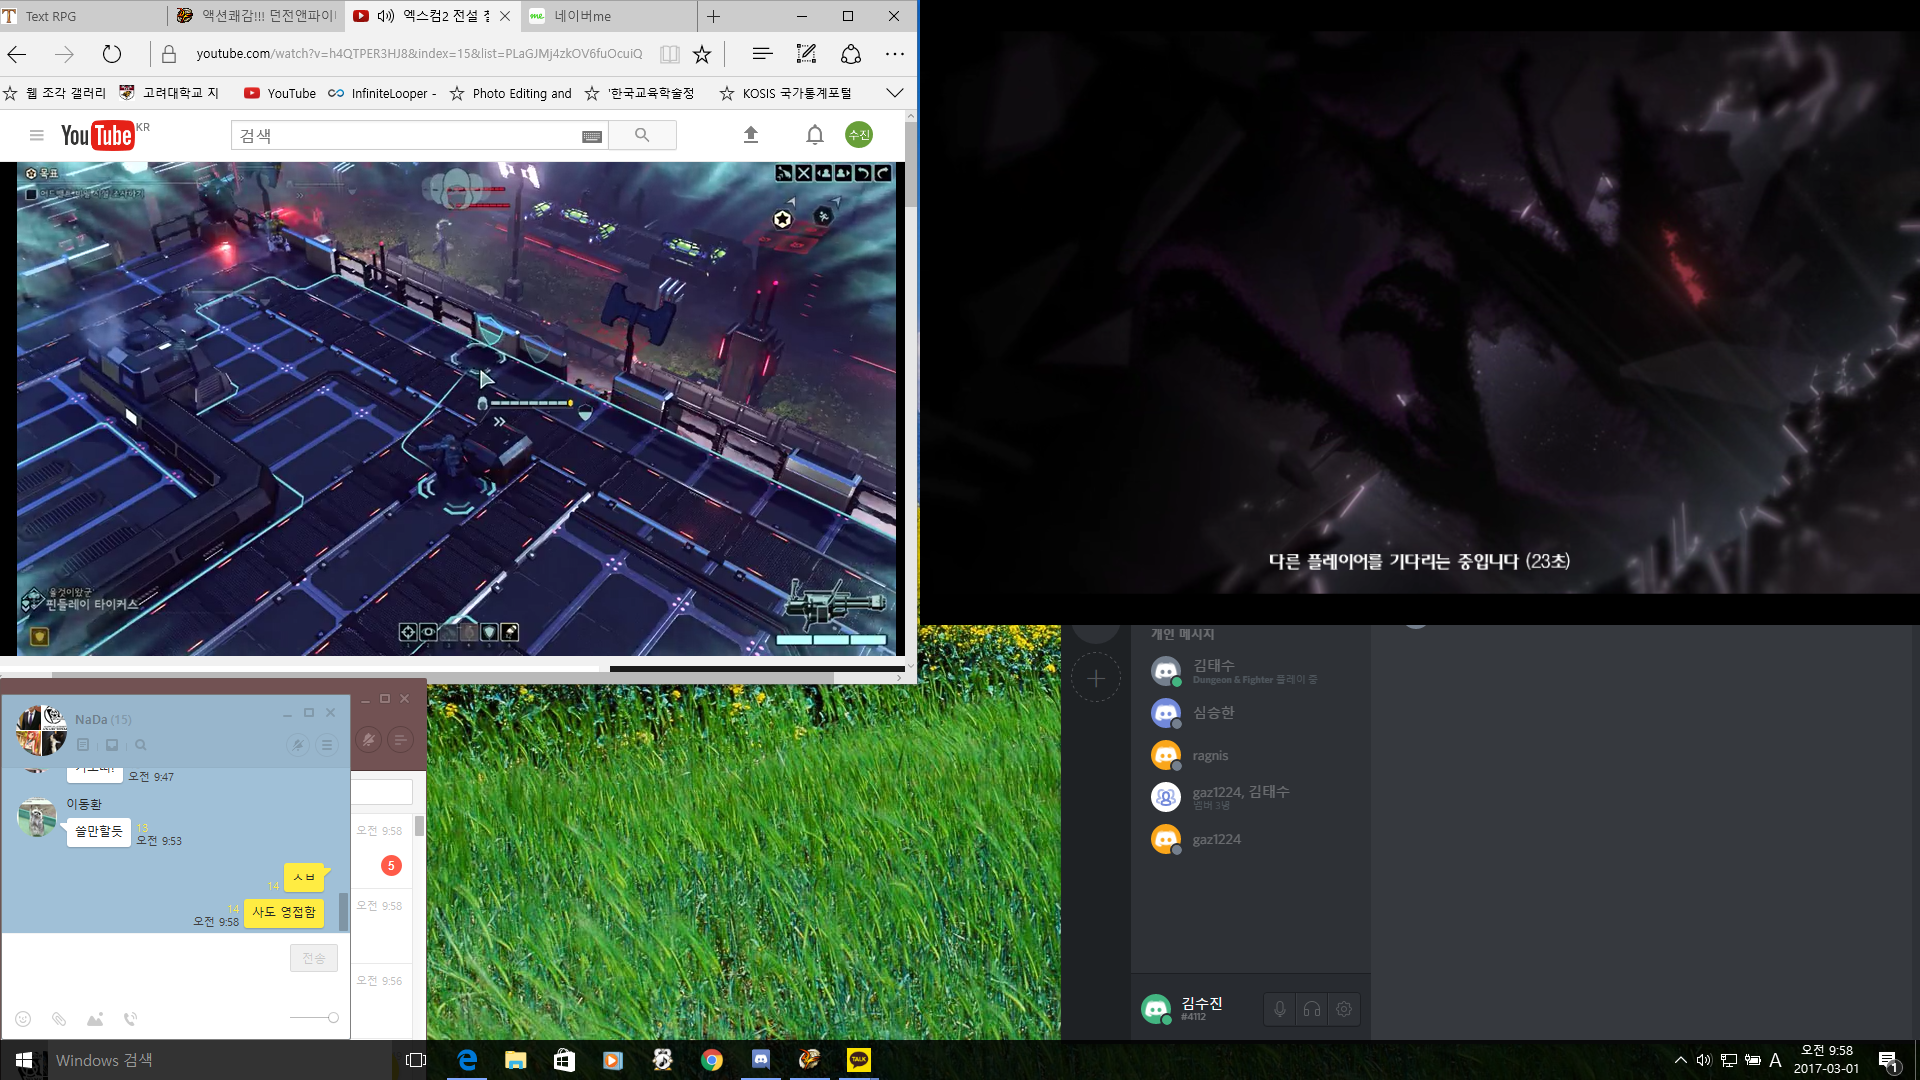
Task: Open Windows Start menu
Action: click(24, 1060)
